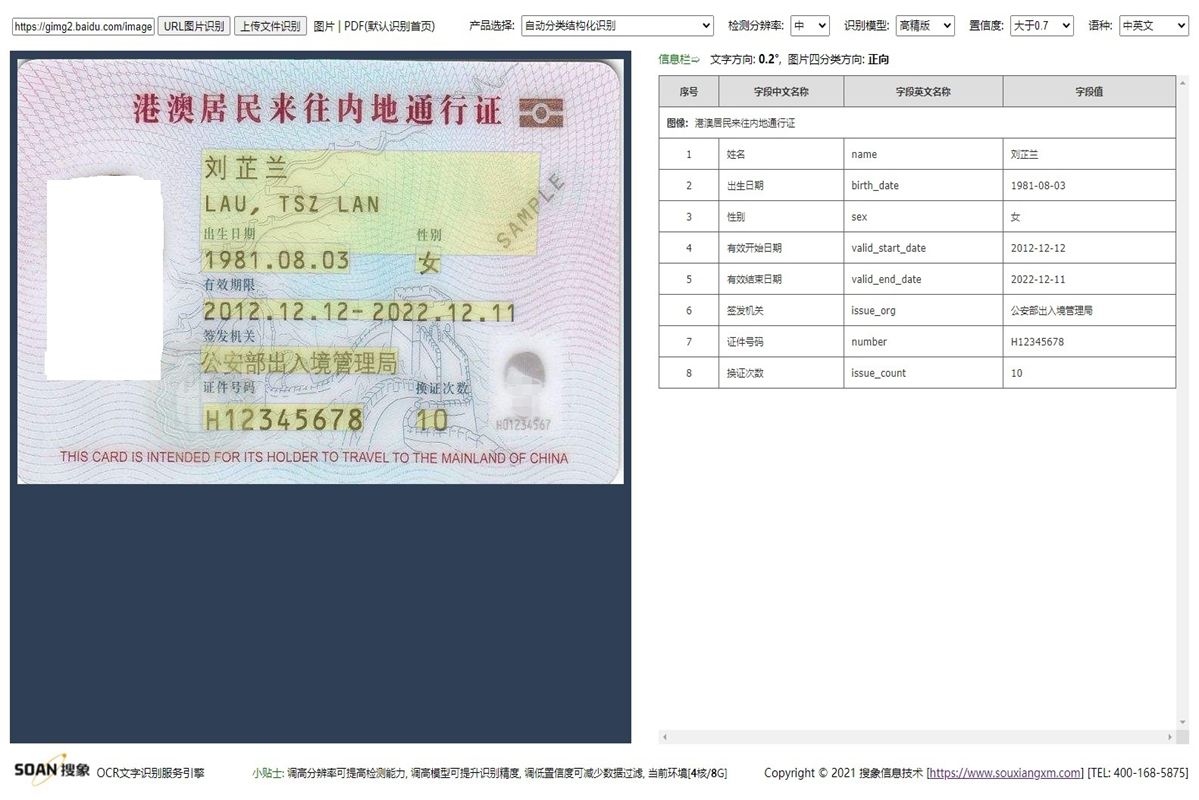
Task: Open the 检测分辨率 dropdown
Action: tap(809, 25)
